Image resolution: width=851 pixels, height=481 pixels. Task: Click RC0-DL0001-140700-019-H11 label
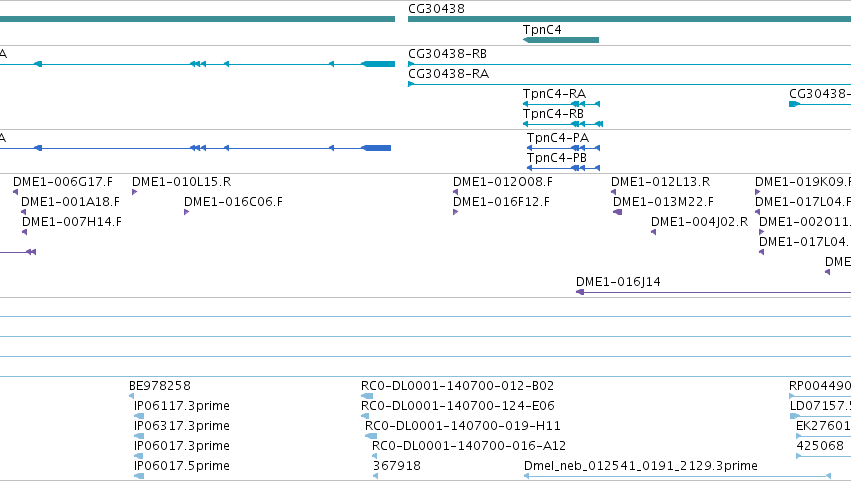pos(462,426)
